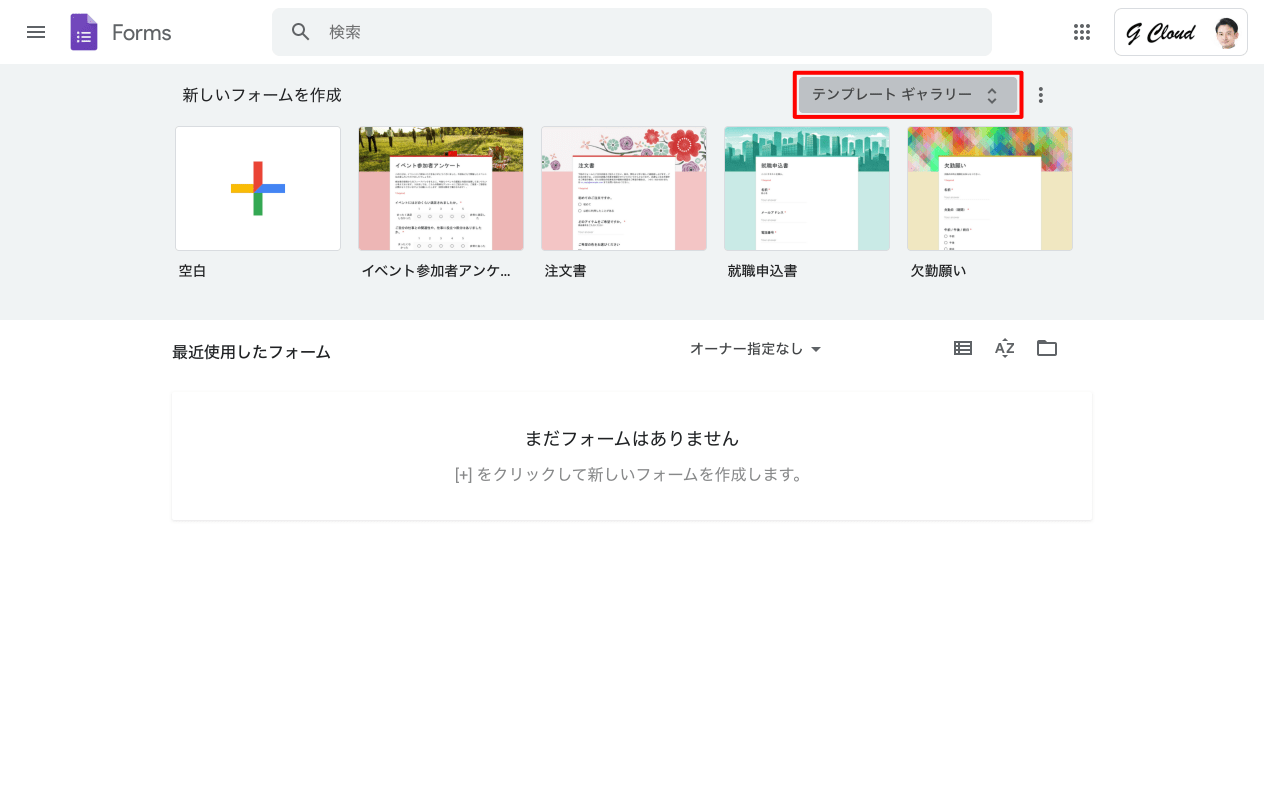Click the 就職申込書 label text

(762, 271)
